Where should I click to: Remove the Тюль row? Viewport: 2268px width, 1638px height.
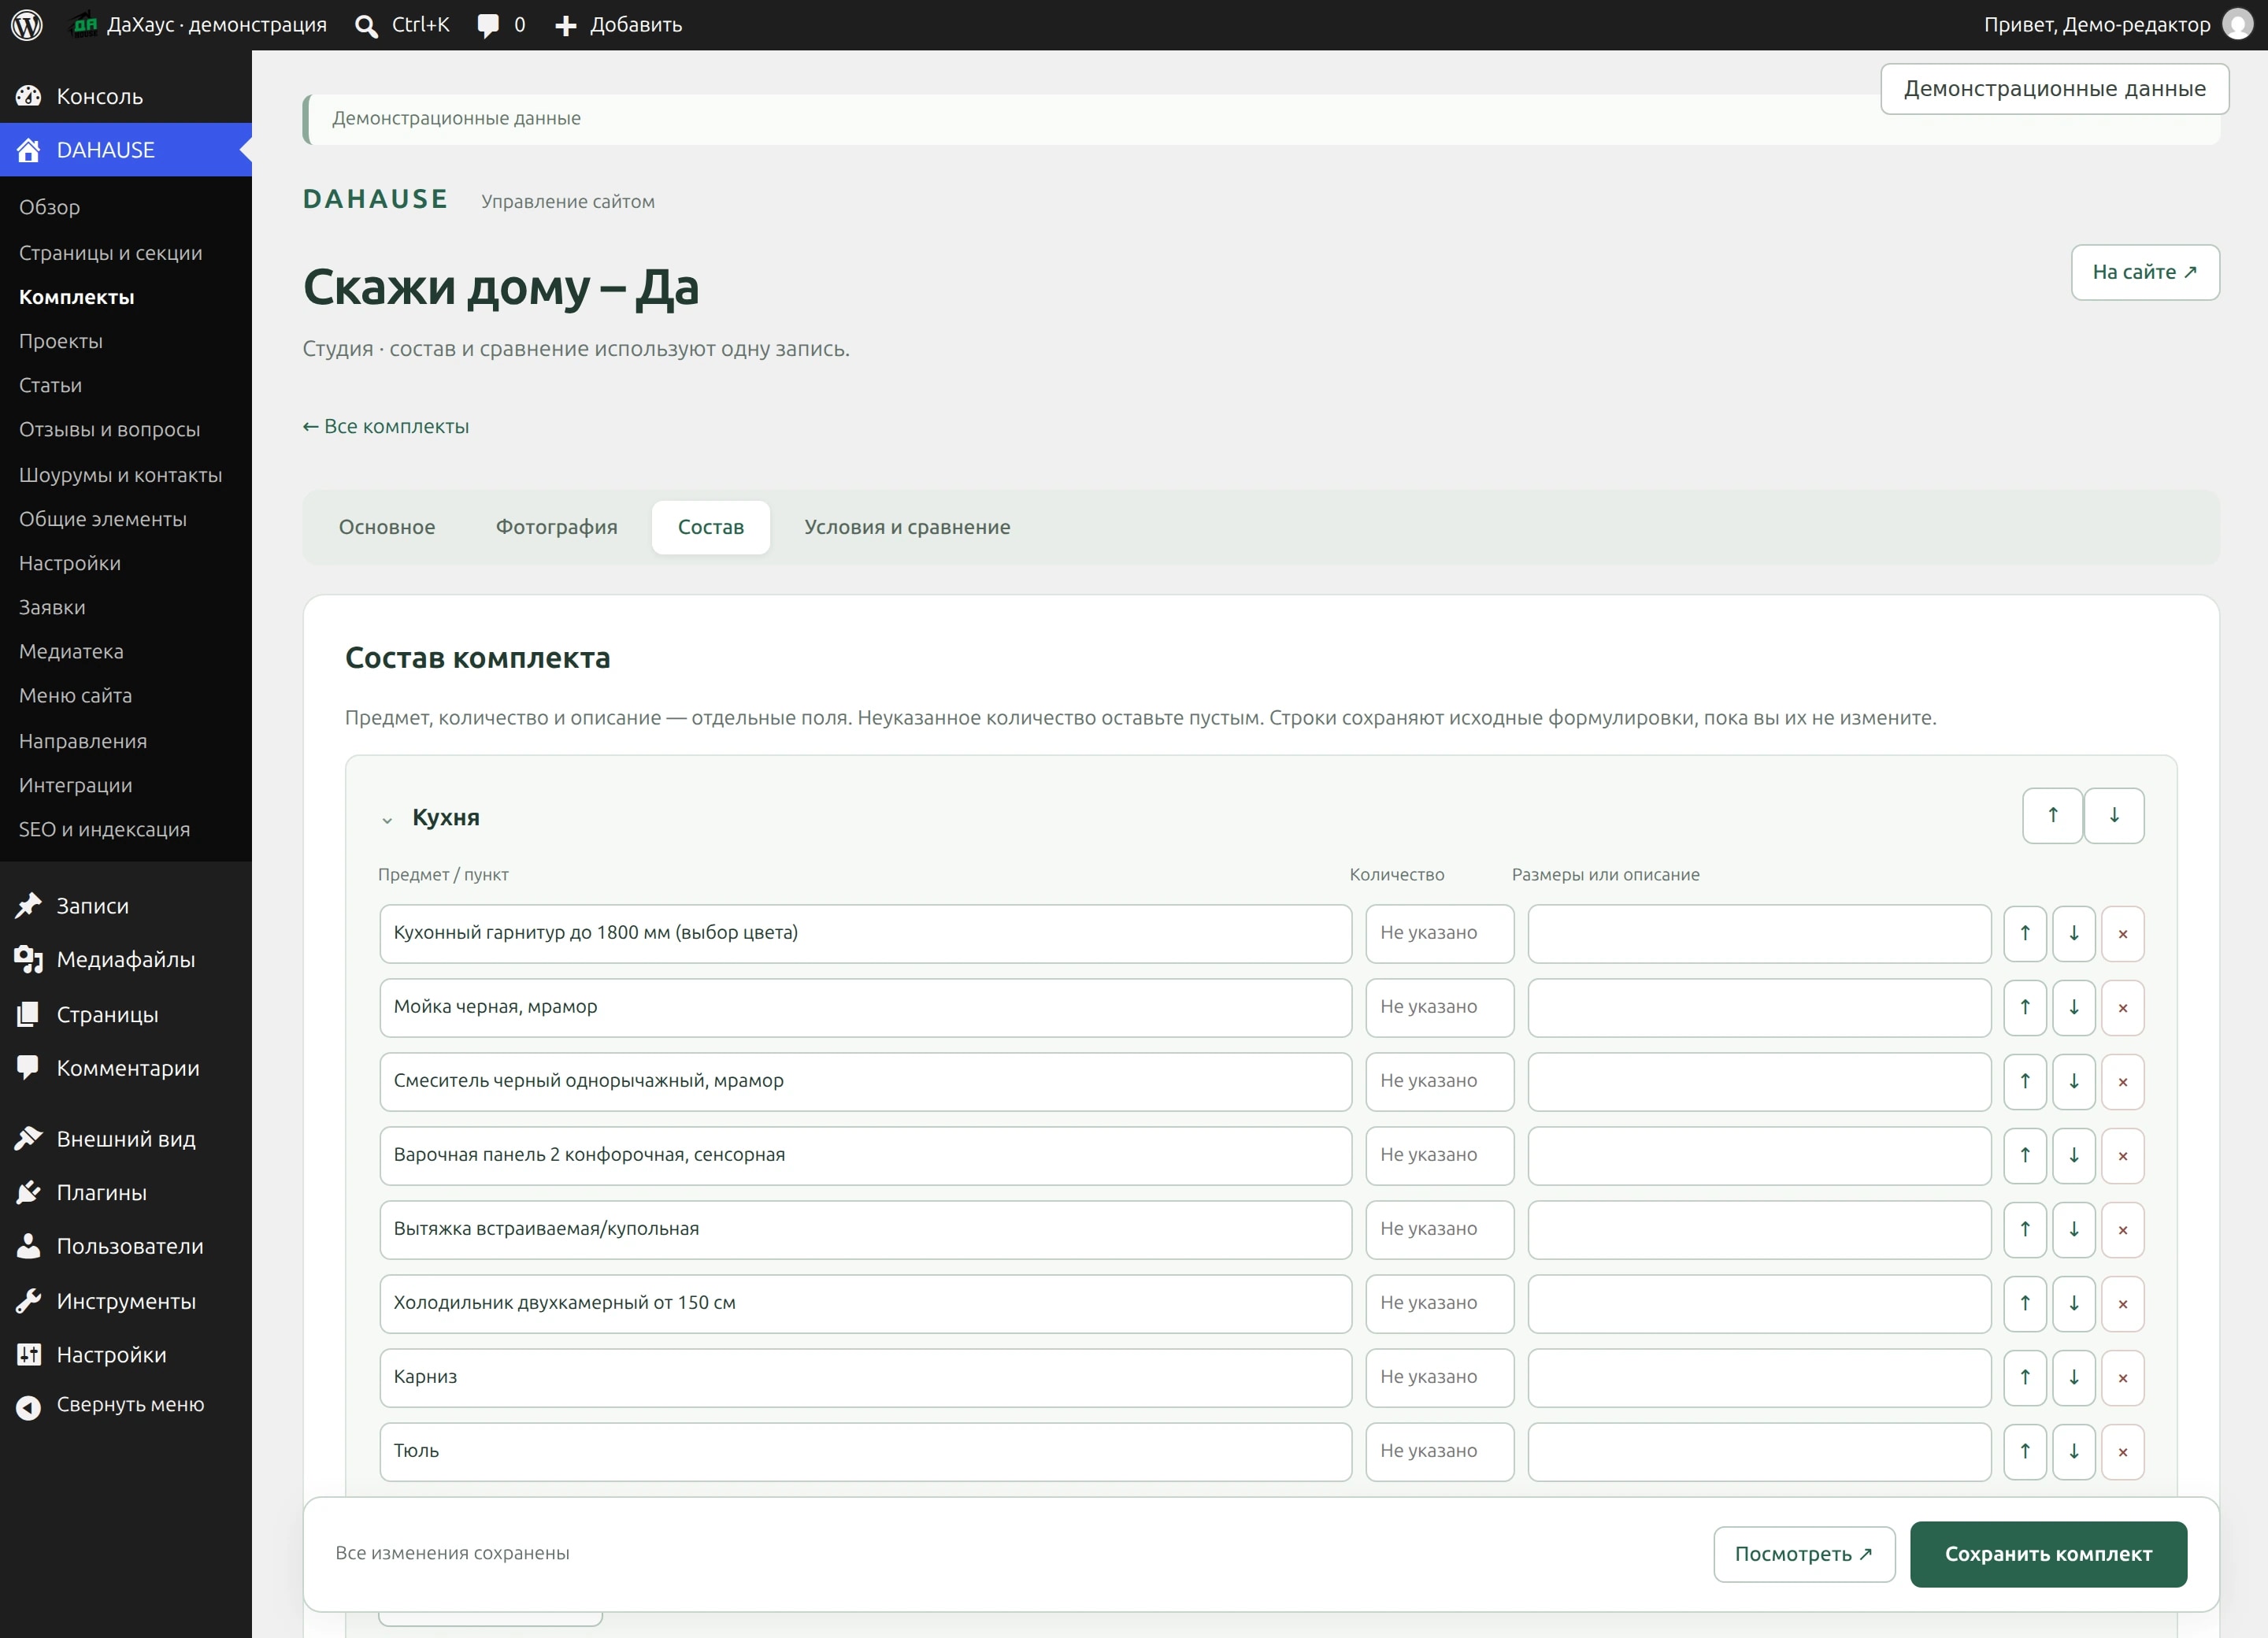pyautogui.click(x=2123, y=1451)
